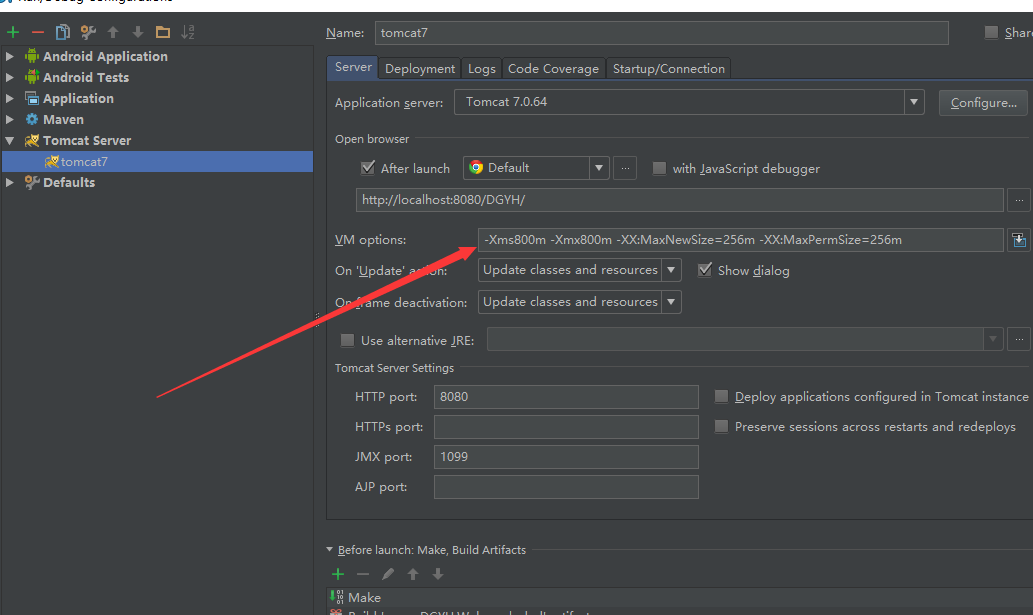Viewport: 1033px width, 615px height.
Task: Toggle the Show dialog checkbox
Action: [705, 270]
